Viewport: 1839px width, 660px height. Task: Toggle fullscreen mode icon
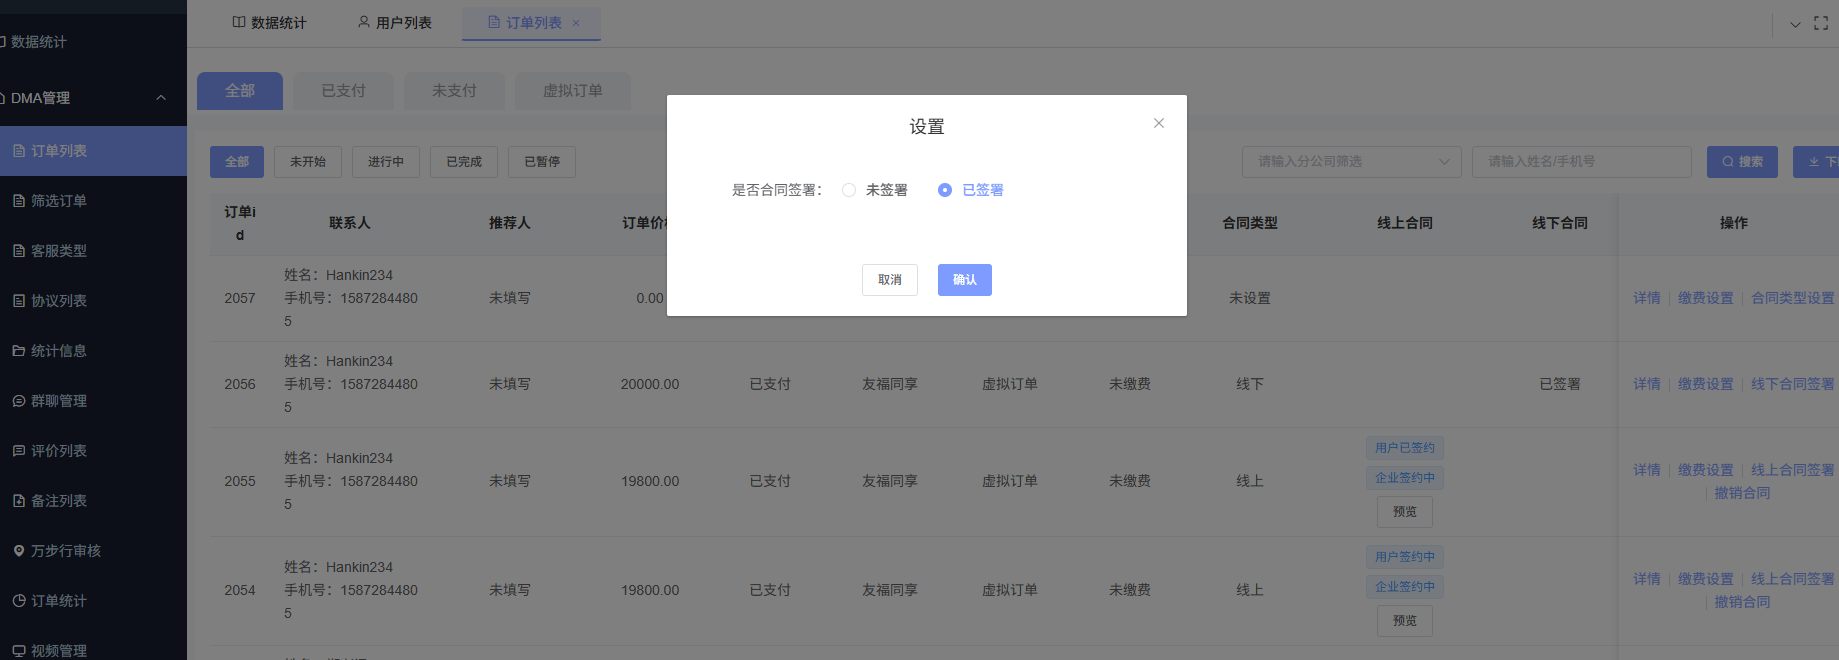click(x=1821, y=23)
